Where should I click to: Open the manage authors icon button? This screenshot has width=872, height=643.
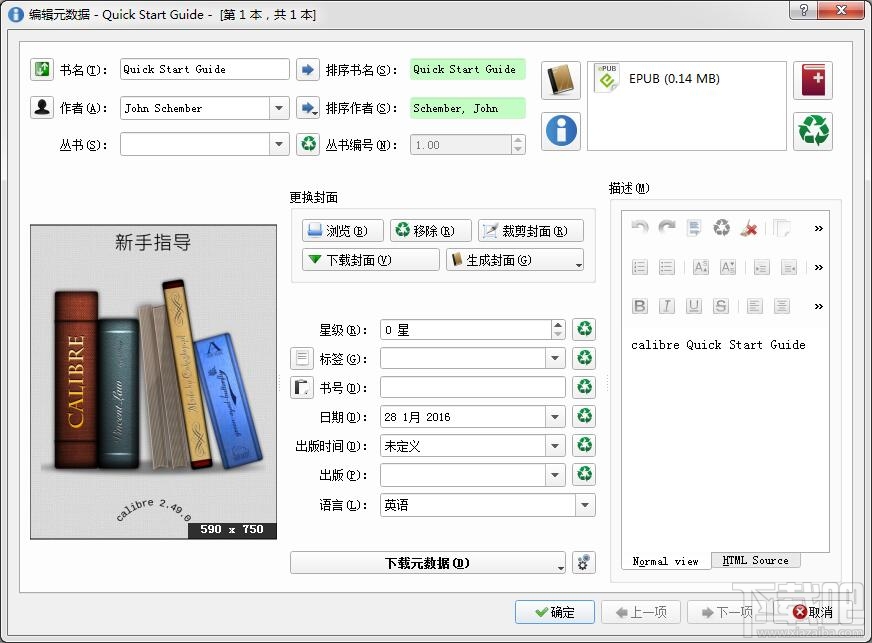42,107
